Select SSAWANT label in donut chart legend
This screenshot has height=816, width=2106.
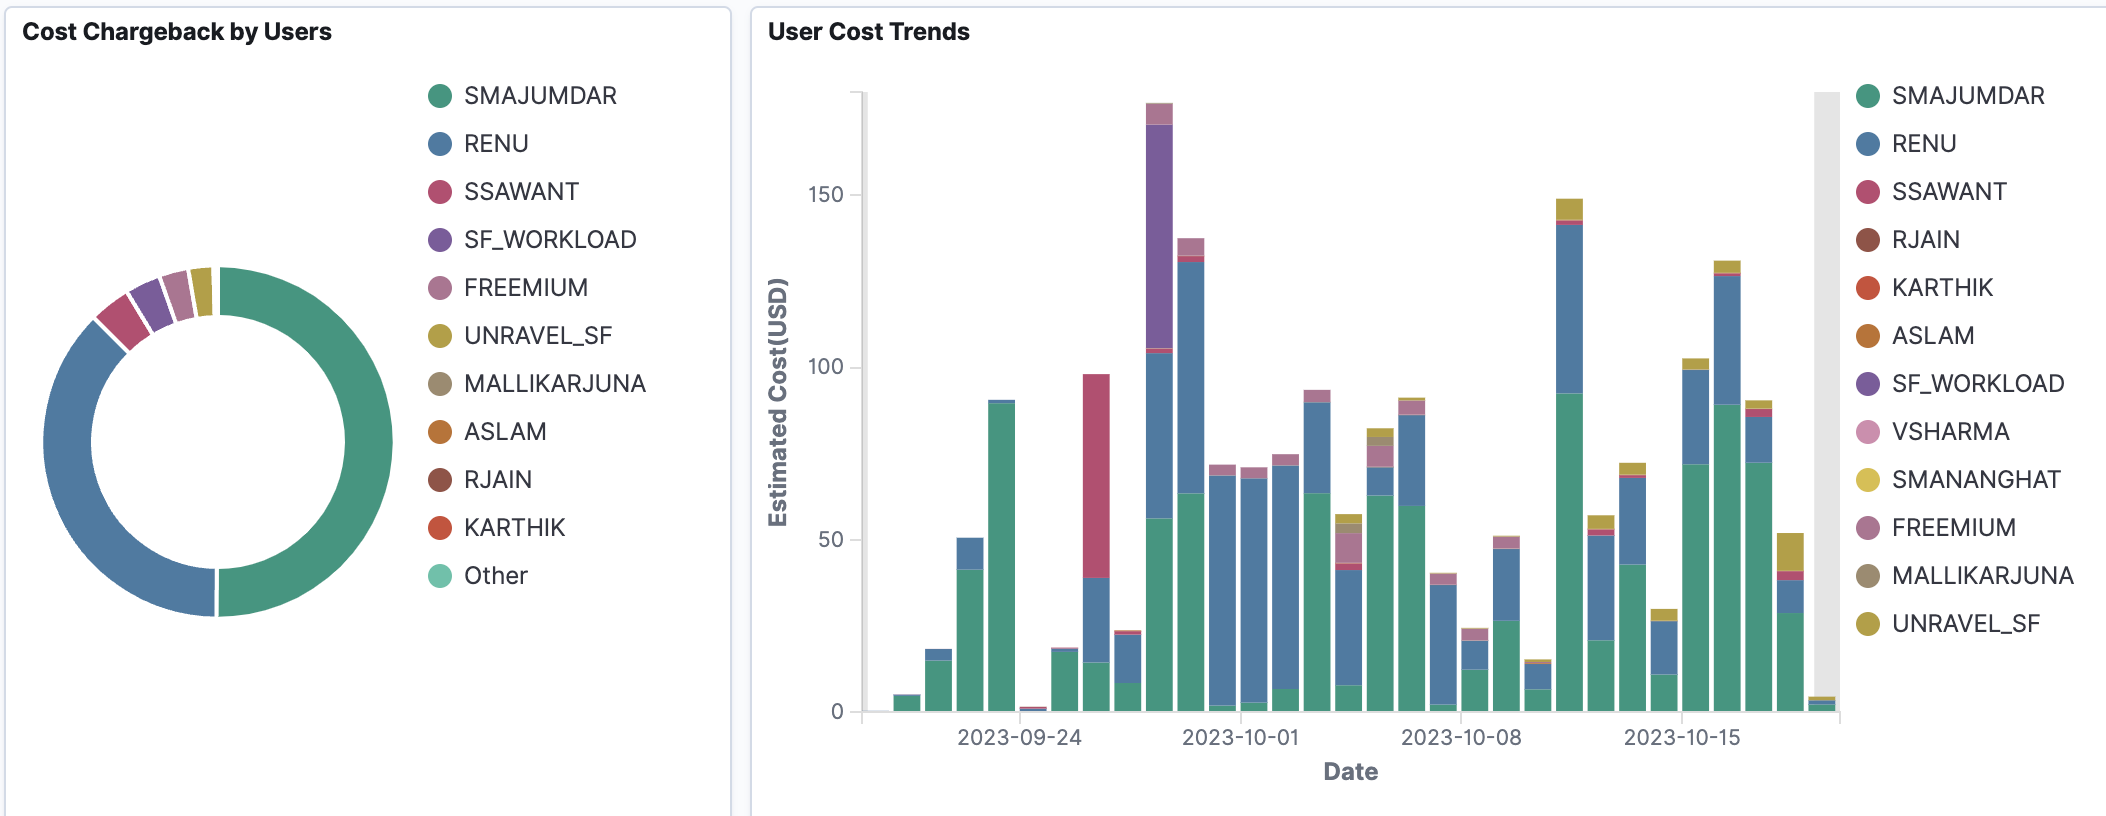(x=521, y=192)
